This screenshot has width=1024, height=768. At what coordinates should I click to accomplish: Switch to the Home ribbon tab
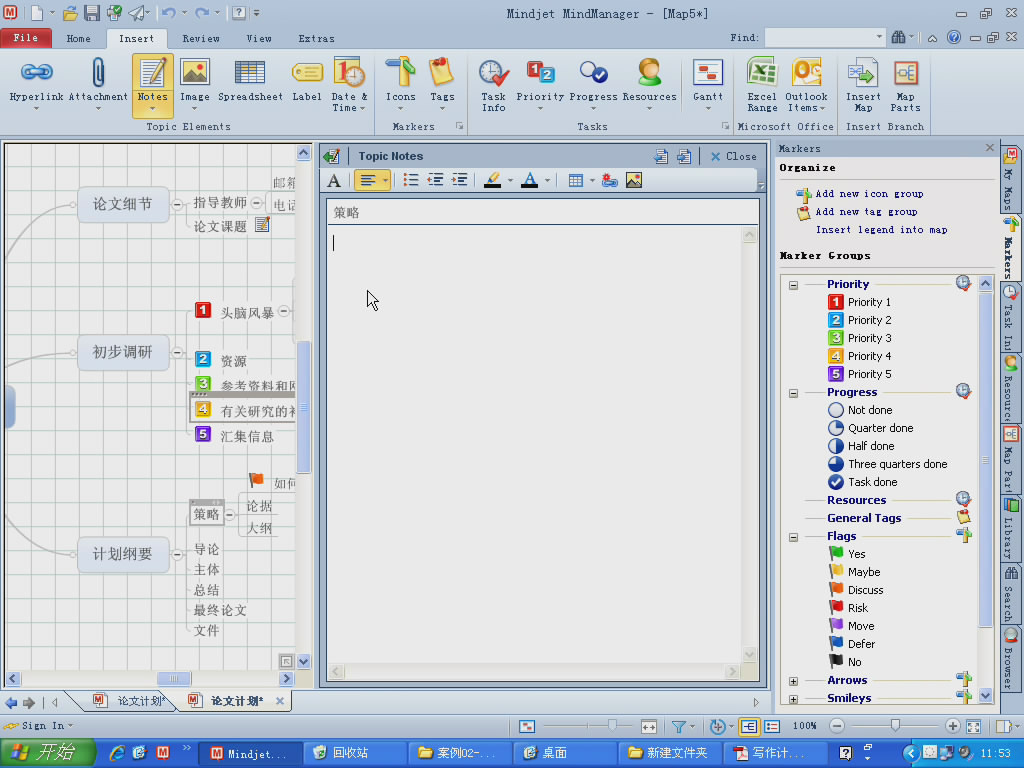coord(78,39)
